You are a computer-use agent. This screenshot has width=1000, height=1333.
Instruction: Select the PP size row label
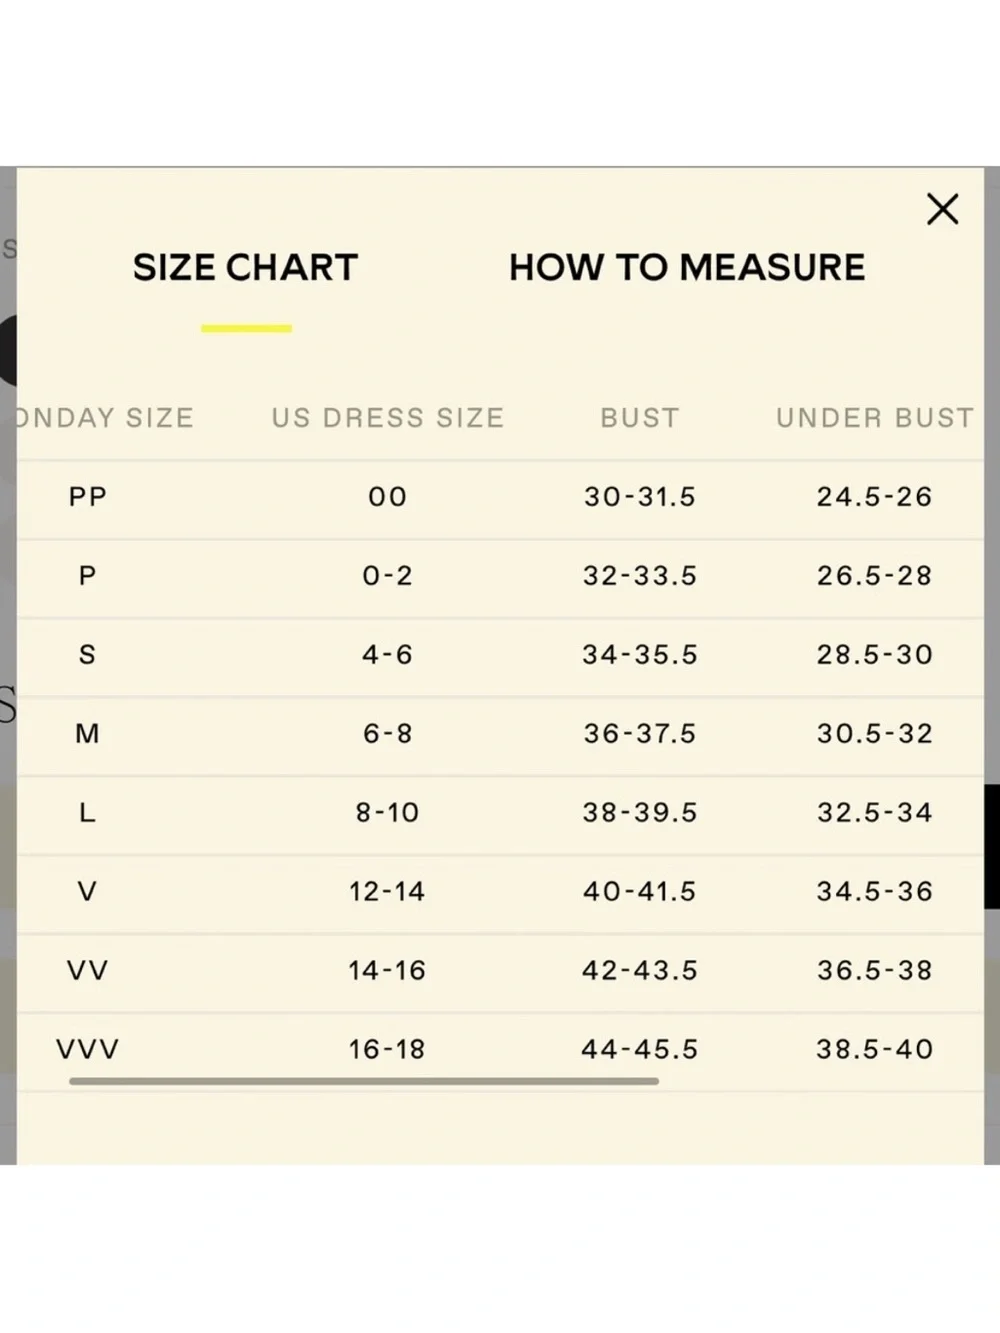coord(88,496)
